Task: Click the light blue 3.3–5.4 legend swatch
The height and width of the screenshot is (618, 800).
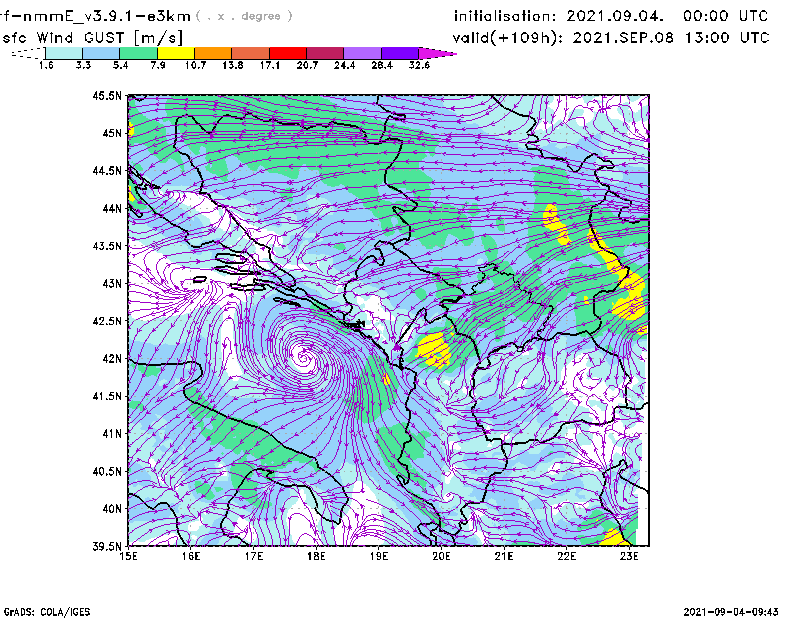Action: click(x=101, y=53)
